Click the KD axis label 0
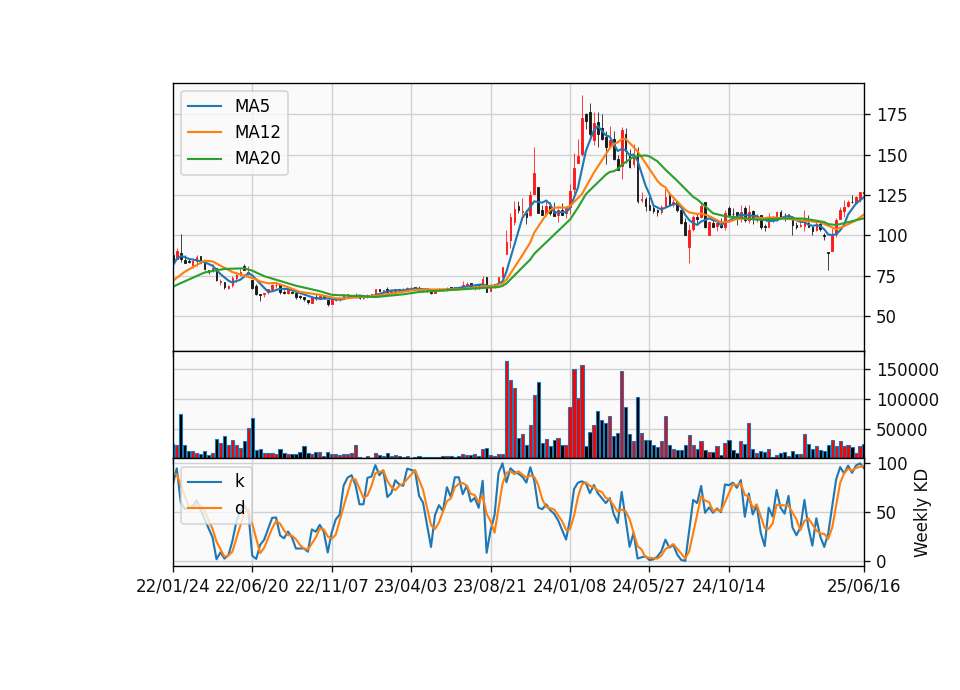Viewport: 960px width, 690px height. point(882,561)
